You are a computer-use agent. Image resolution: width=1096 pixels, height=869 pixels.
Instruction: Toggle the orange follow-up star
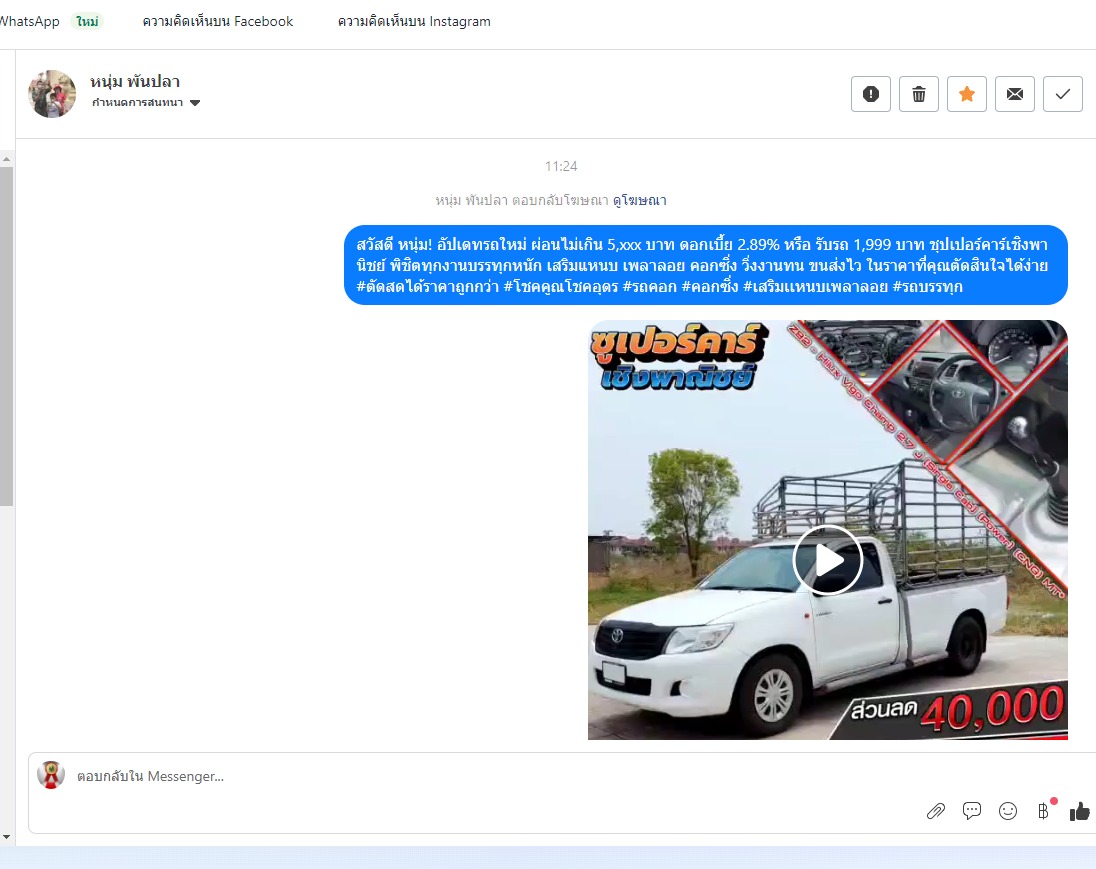point(967,94)
